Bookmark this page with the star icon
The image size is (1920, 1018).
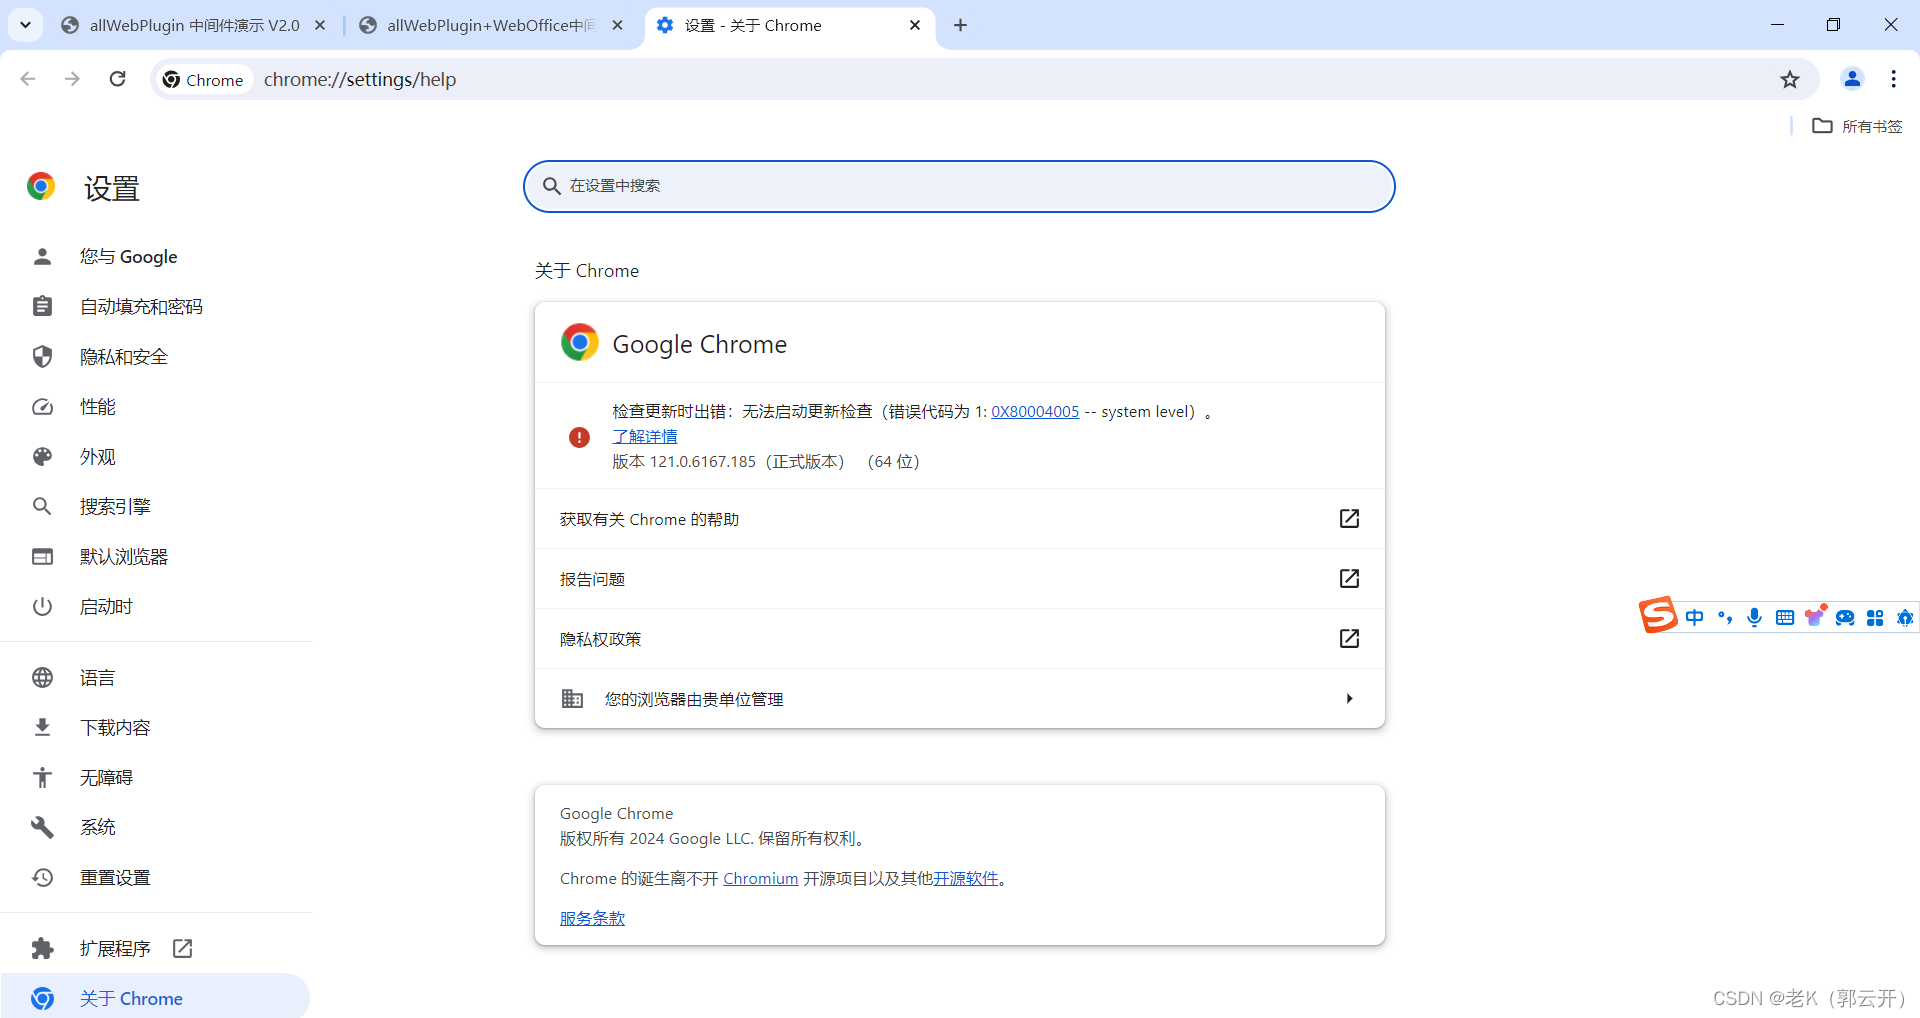coord(1790,79)
